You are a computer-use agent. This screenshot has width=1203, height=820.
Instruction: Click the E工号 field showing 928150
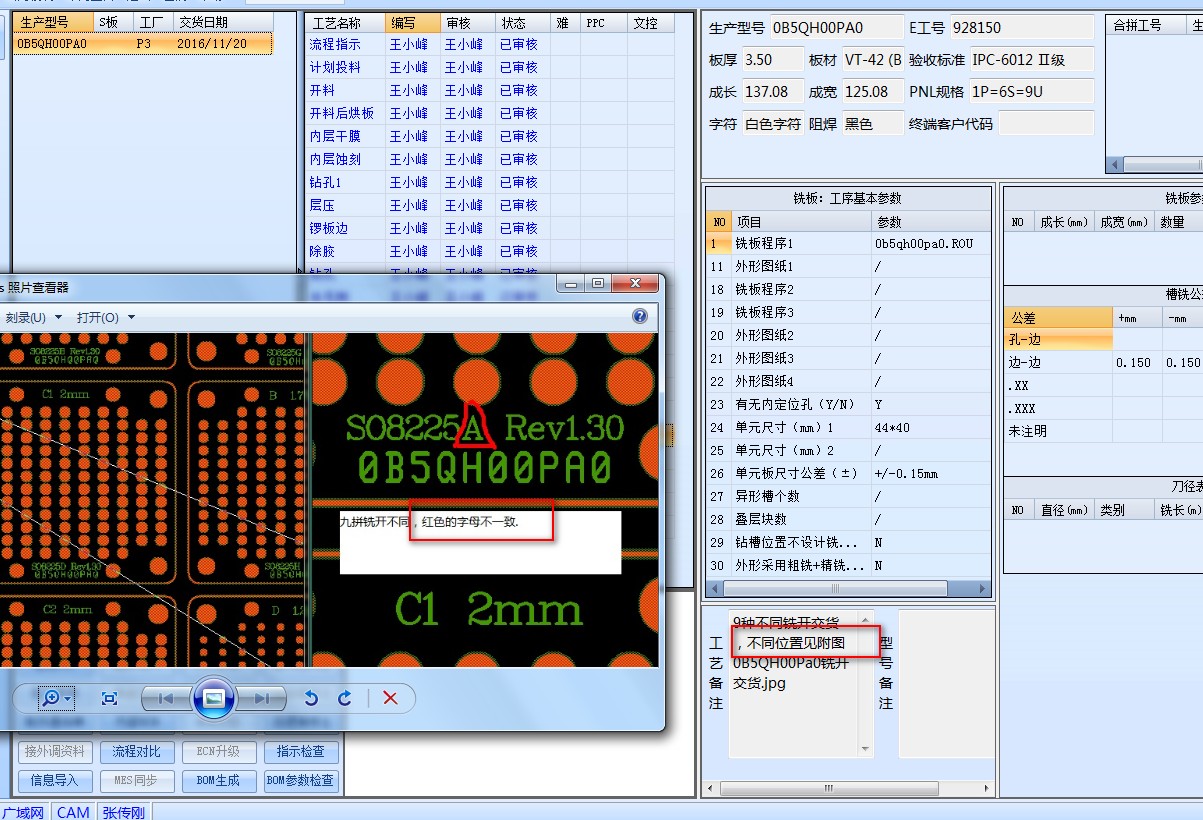pos(1020,28)
